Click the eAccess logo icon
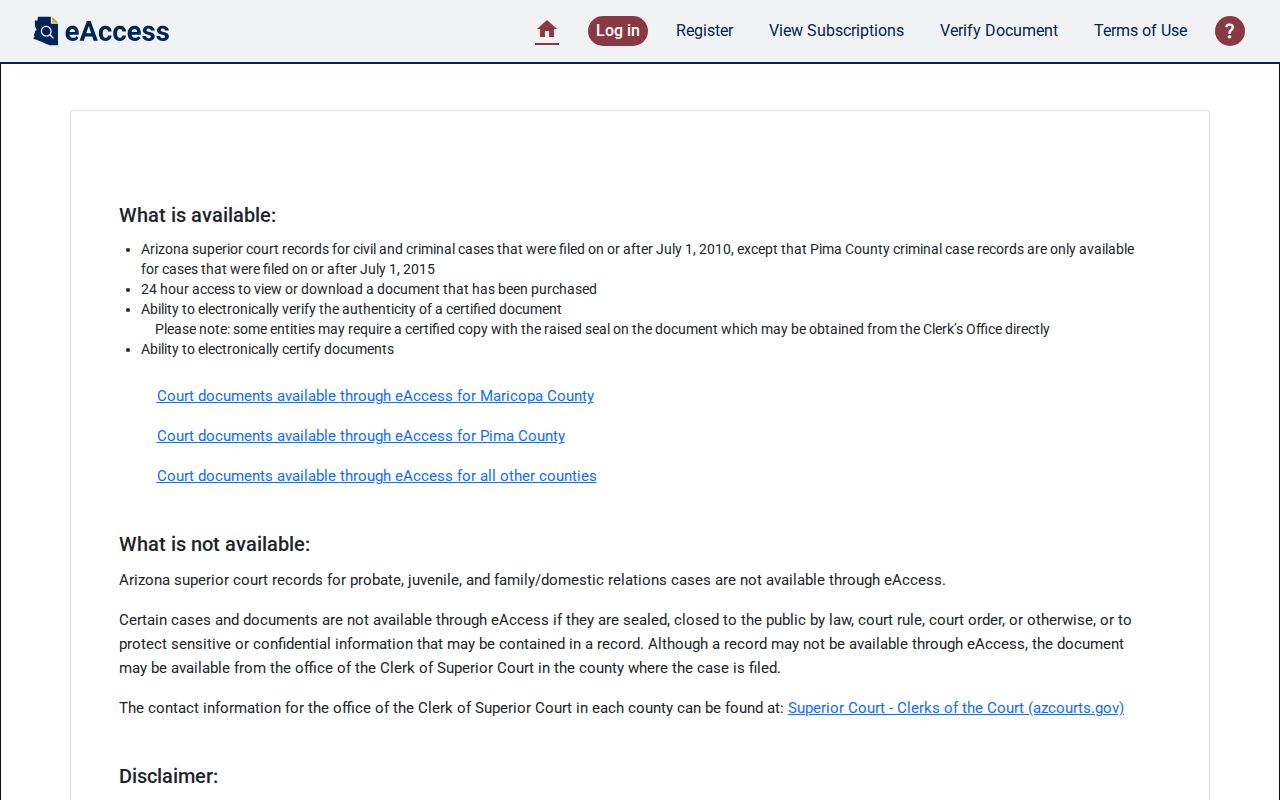The image size is (1280, 800). [x=46, y=31]
